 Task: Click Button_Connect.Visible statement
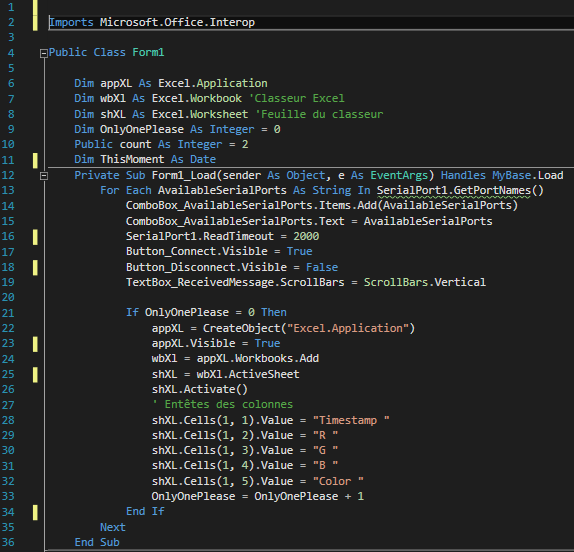(x=219, y=251)
